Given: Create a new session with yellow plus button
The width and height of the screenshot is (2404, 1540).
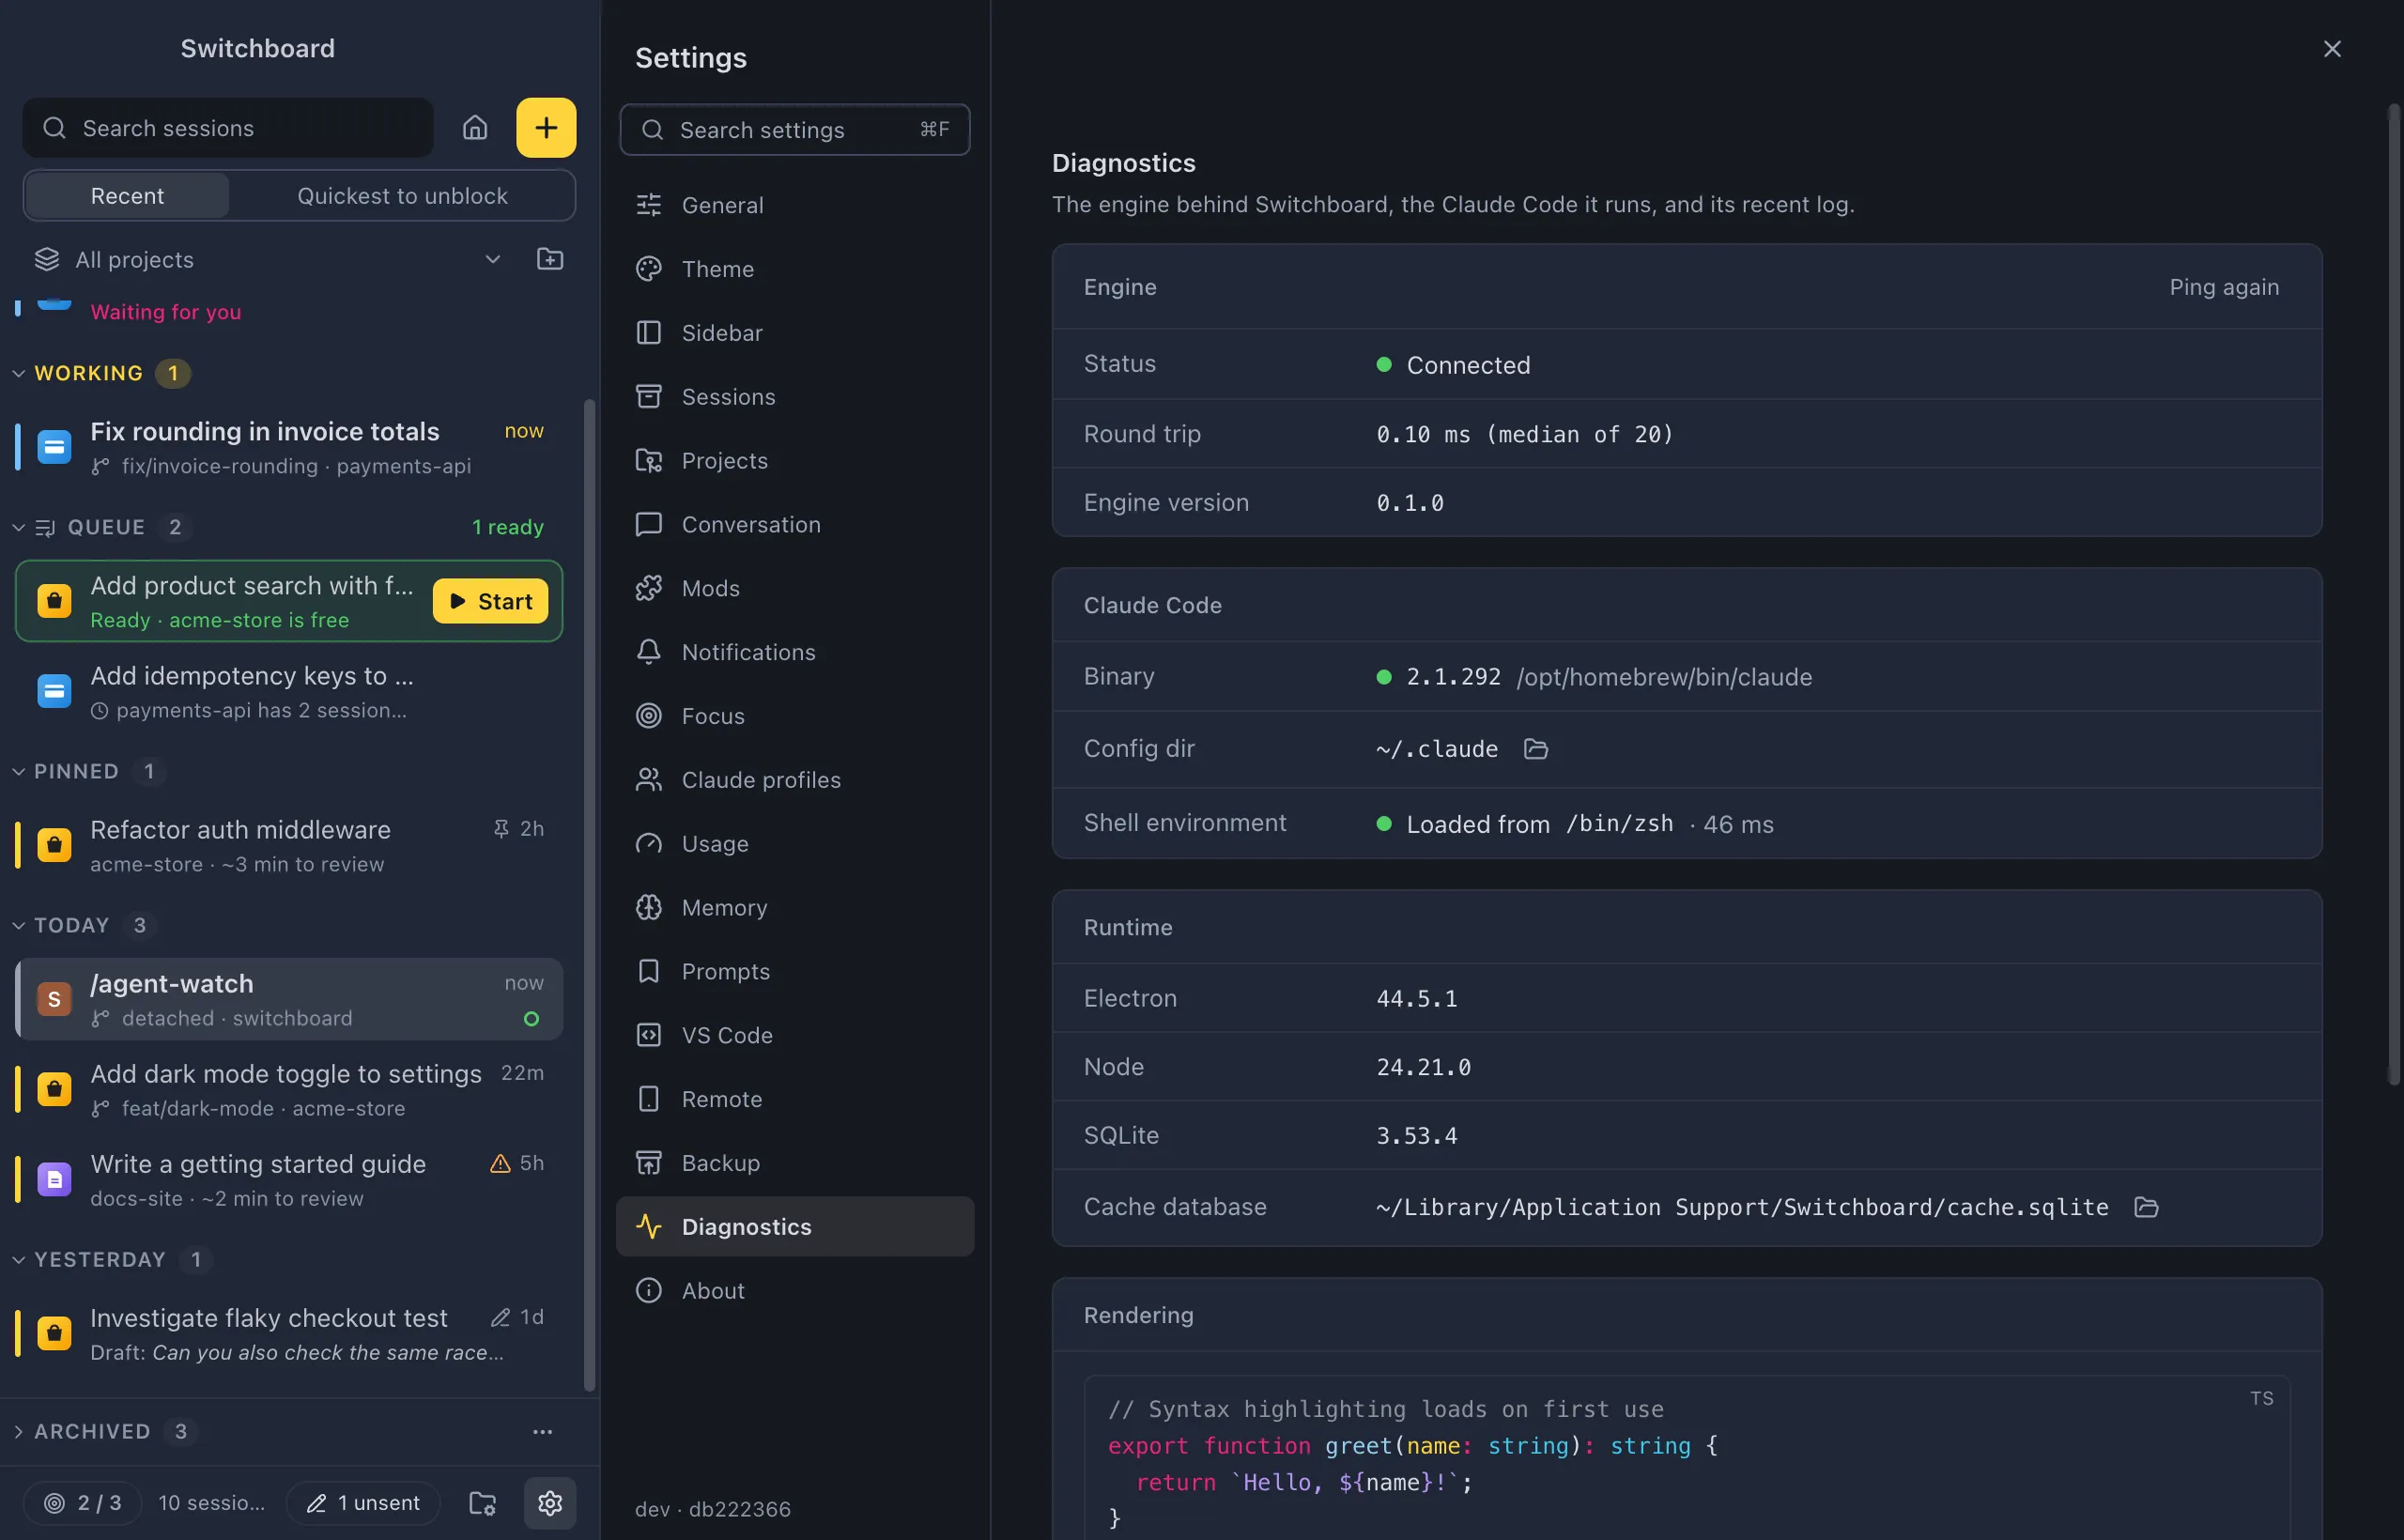Looking at the screenshot, I should (546, 128).
